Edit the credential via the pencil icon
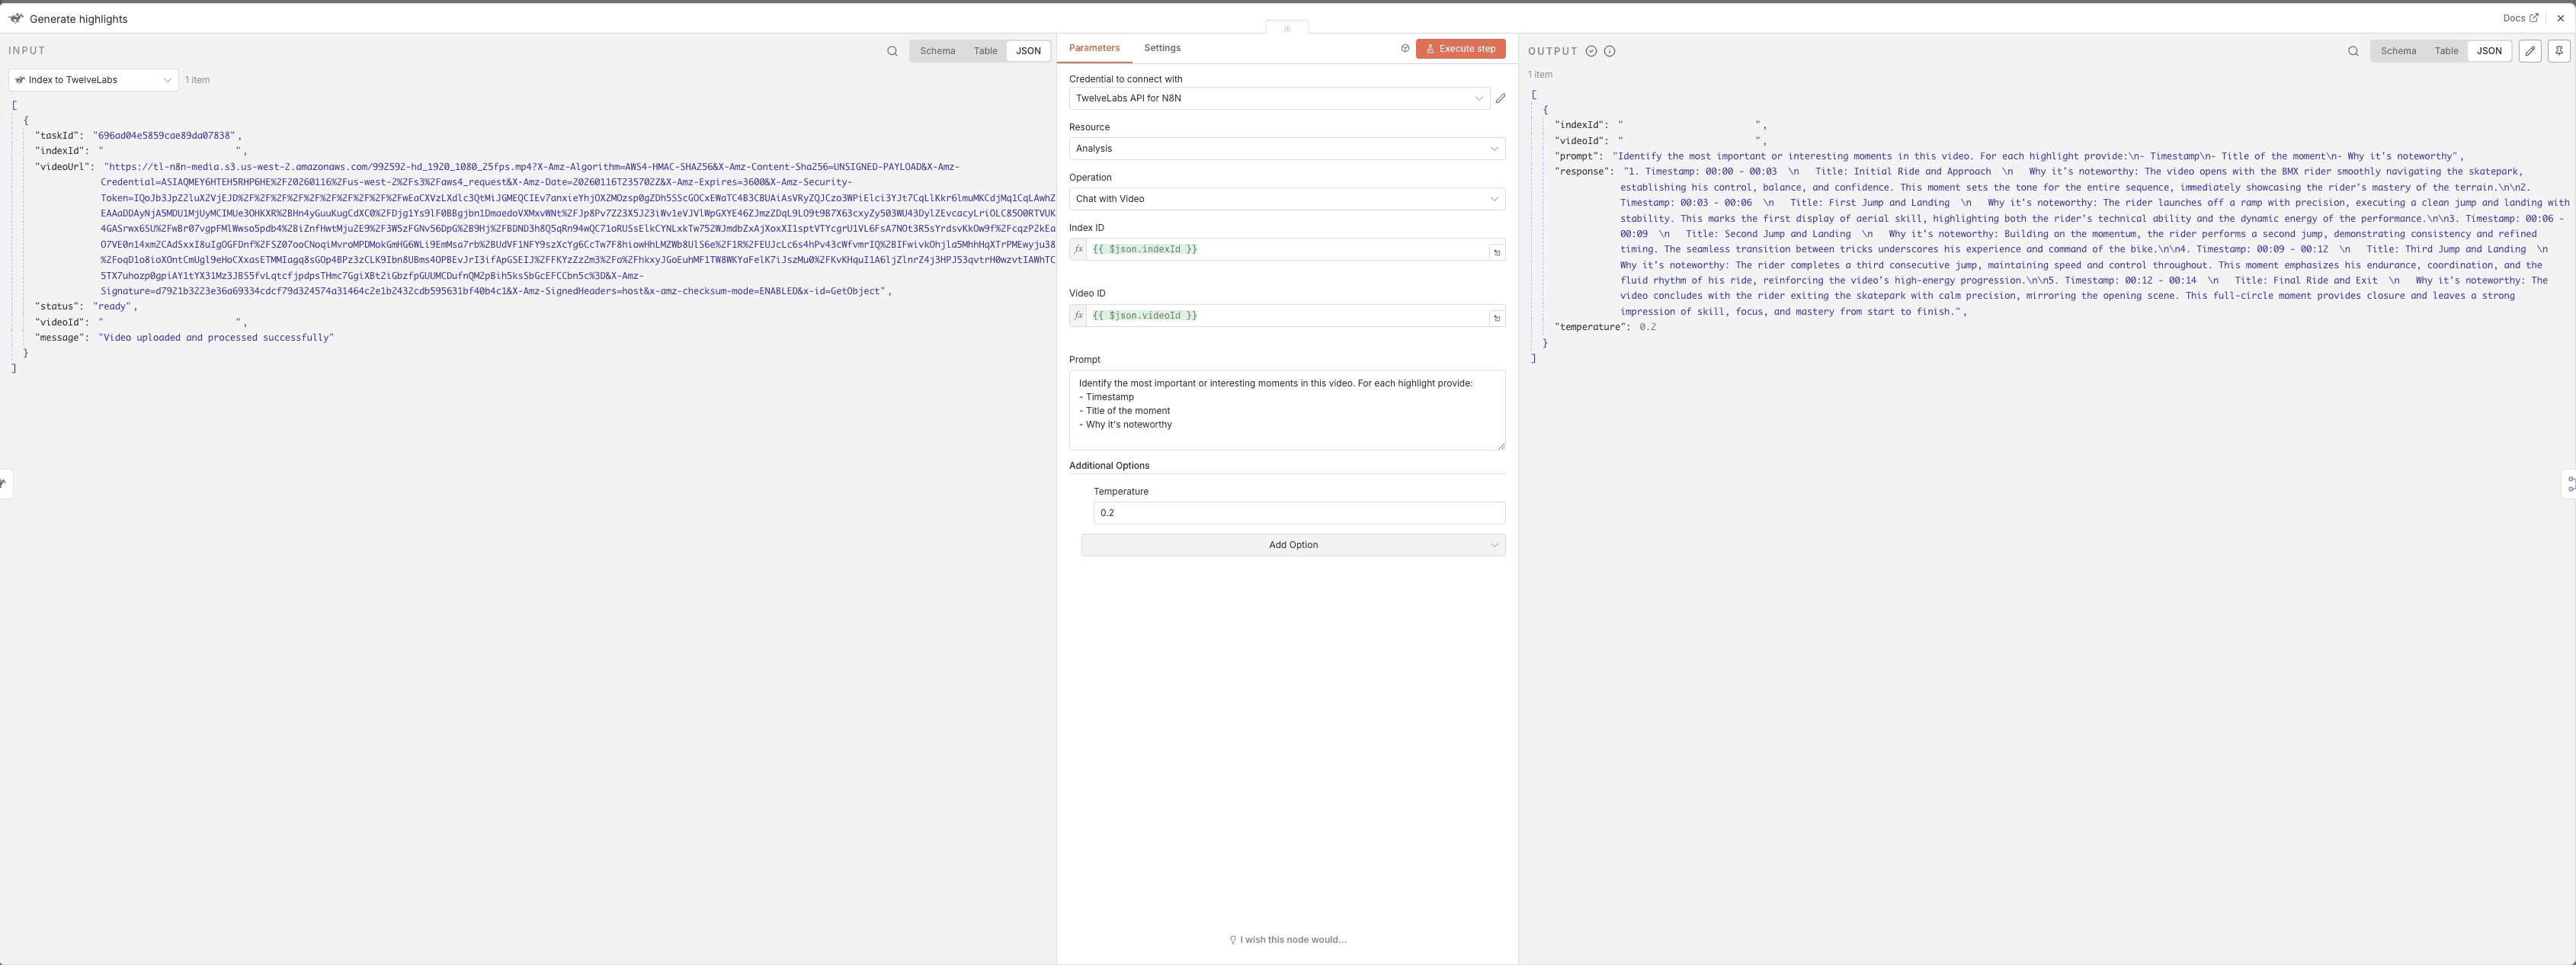Screen dimensions: 2576x965 [x=1500, y=98]
